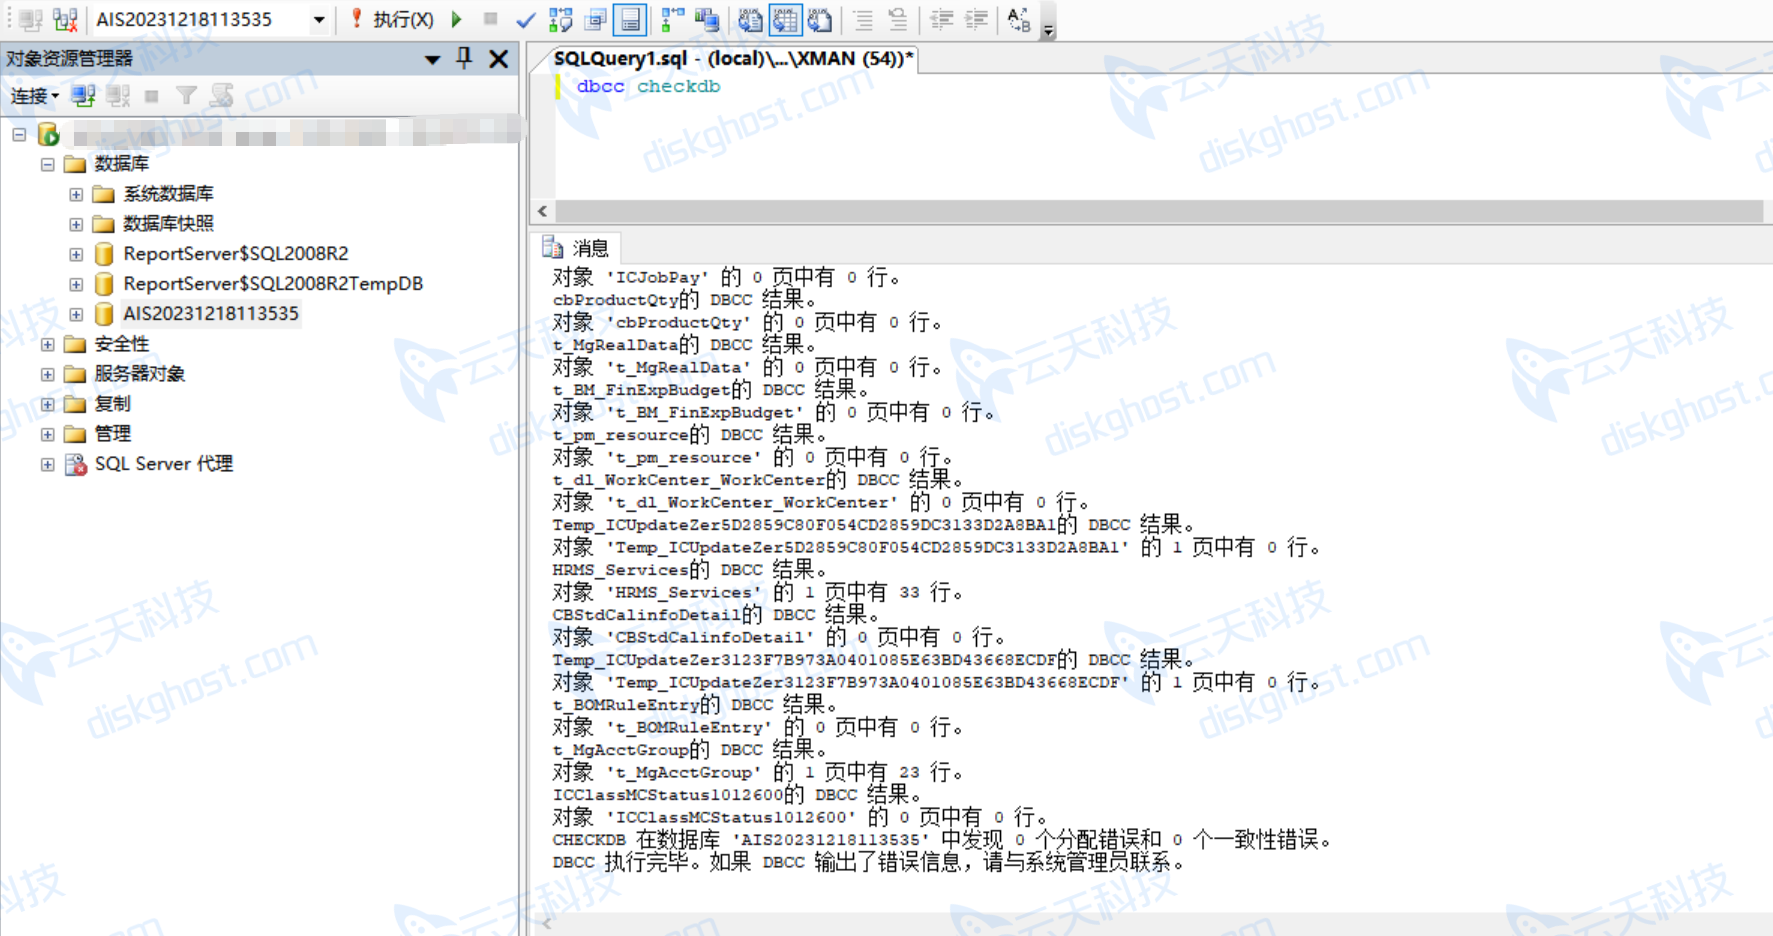Click the 数据库 folder icon
This screenshot has width=1773, height=936.
point(75,164)
